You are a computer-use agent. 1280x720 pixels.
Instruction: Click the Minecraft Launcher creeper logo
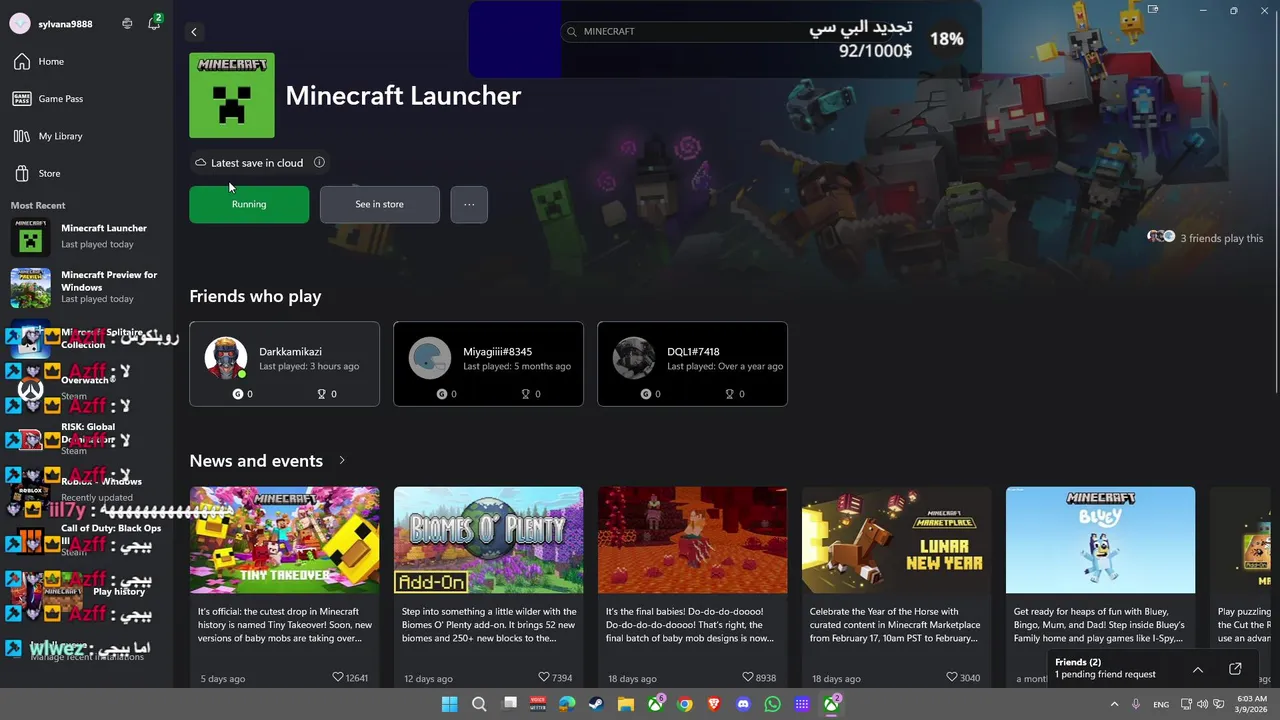pyautogui.click(x=232, y=95)
